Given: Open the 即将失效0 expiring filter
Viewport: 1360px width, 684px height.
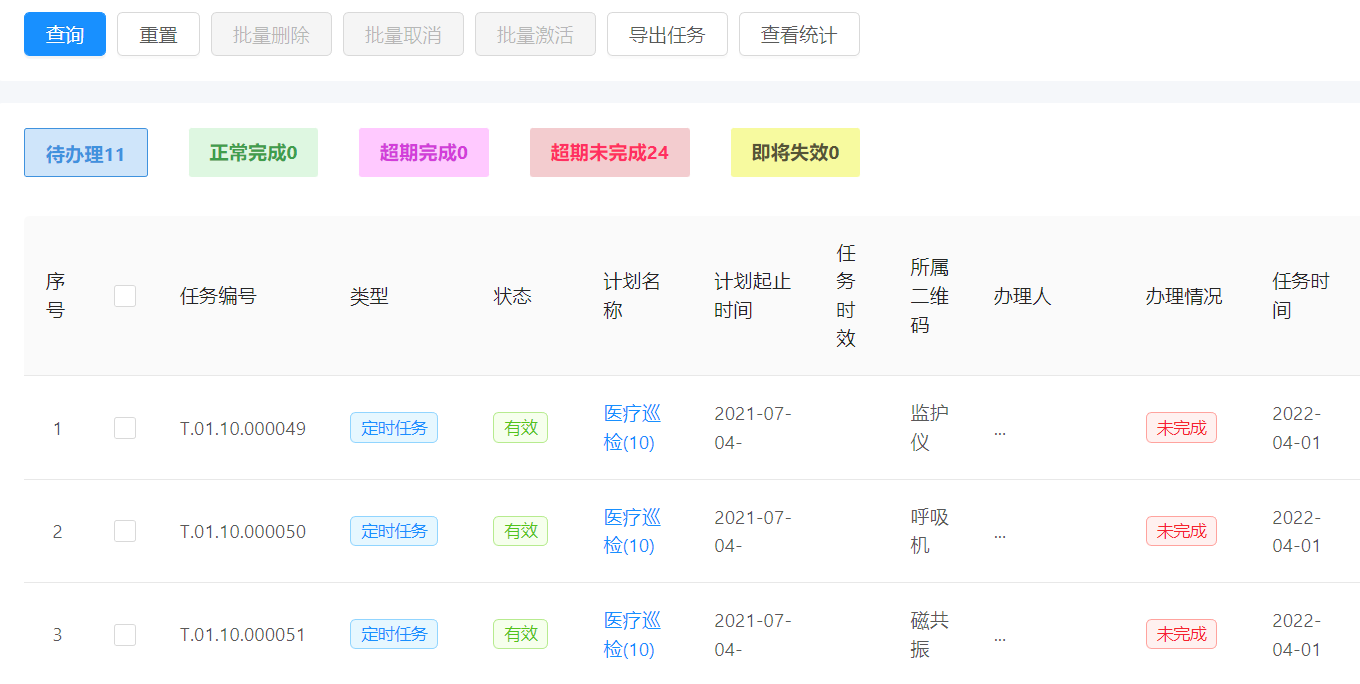Looking at the screenshot, I should [x=795, y=152].
